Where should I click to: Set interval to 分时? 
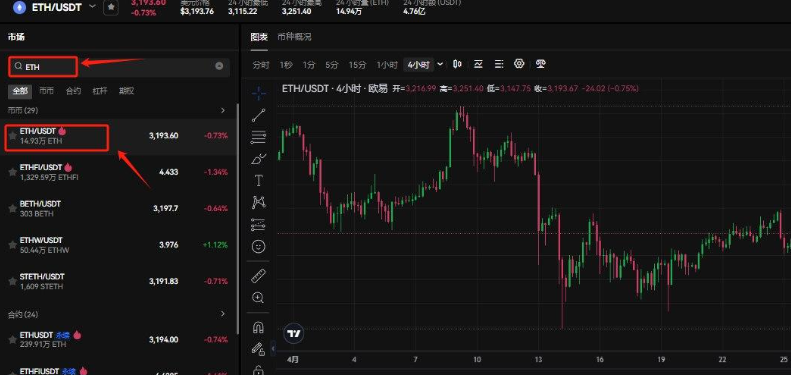pyautogui.click(x=261, y=65)
